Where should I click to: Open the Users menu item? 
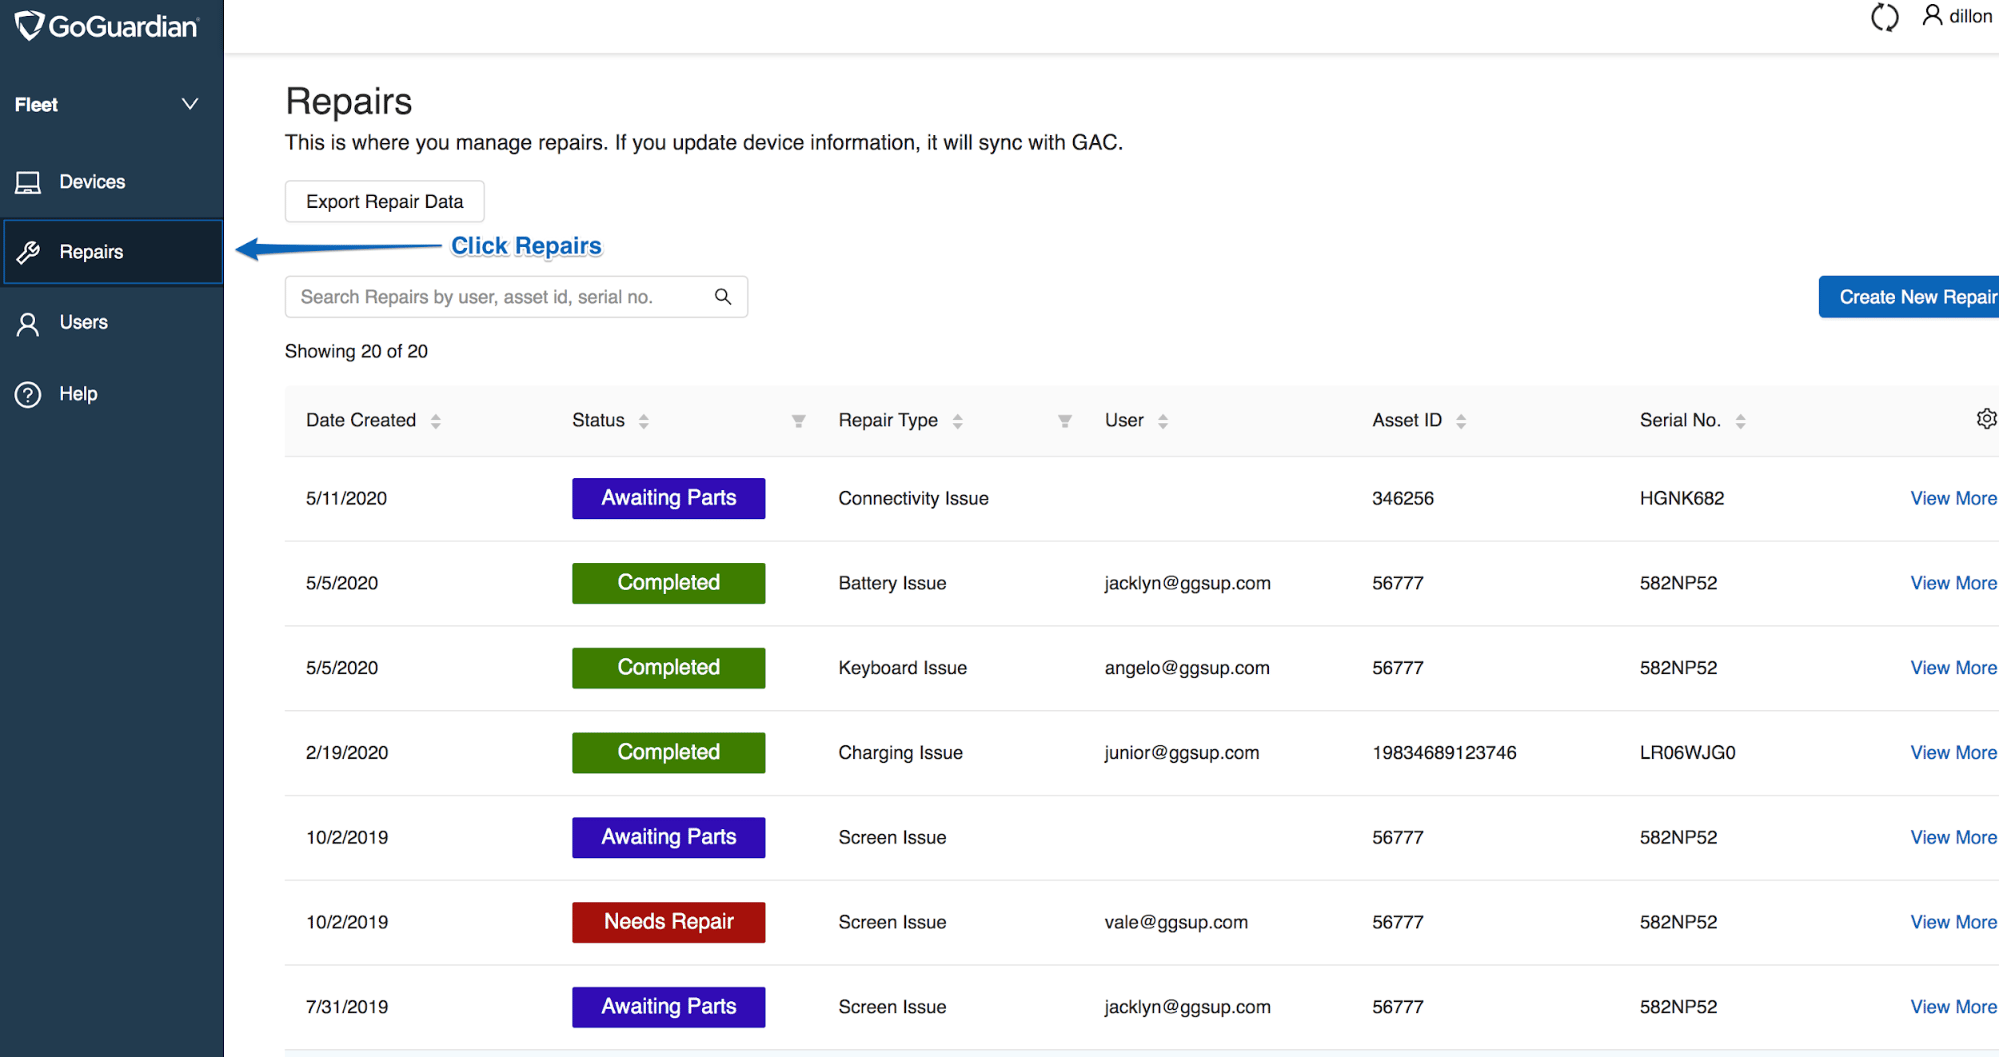pos(112,323)
